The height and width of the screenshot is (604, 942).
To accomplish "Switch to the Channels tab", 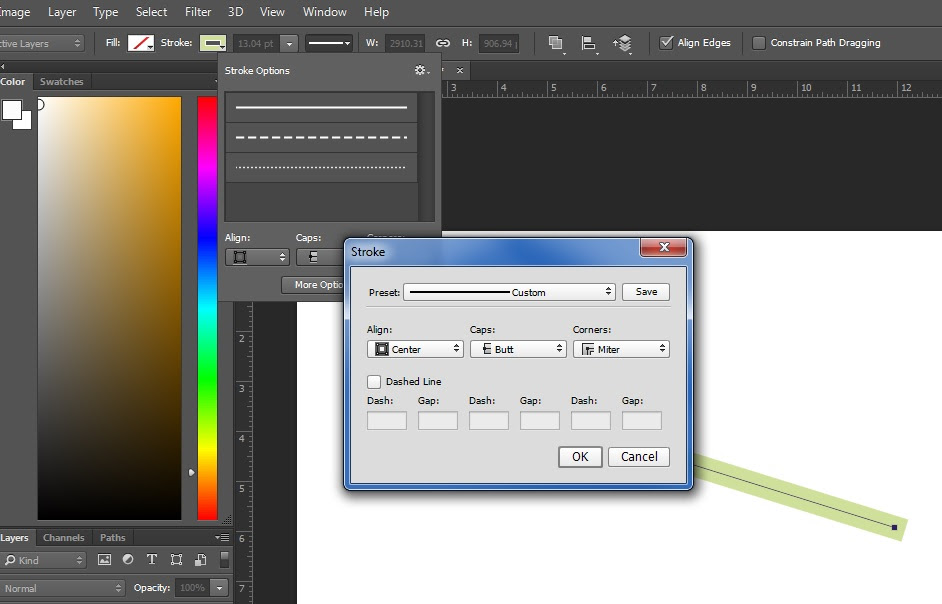I will coord(63,538).
